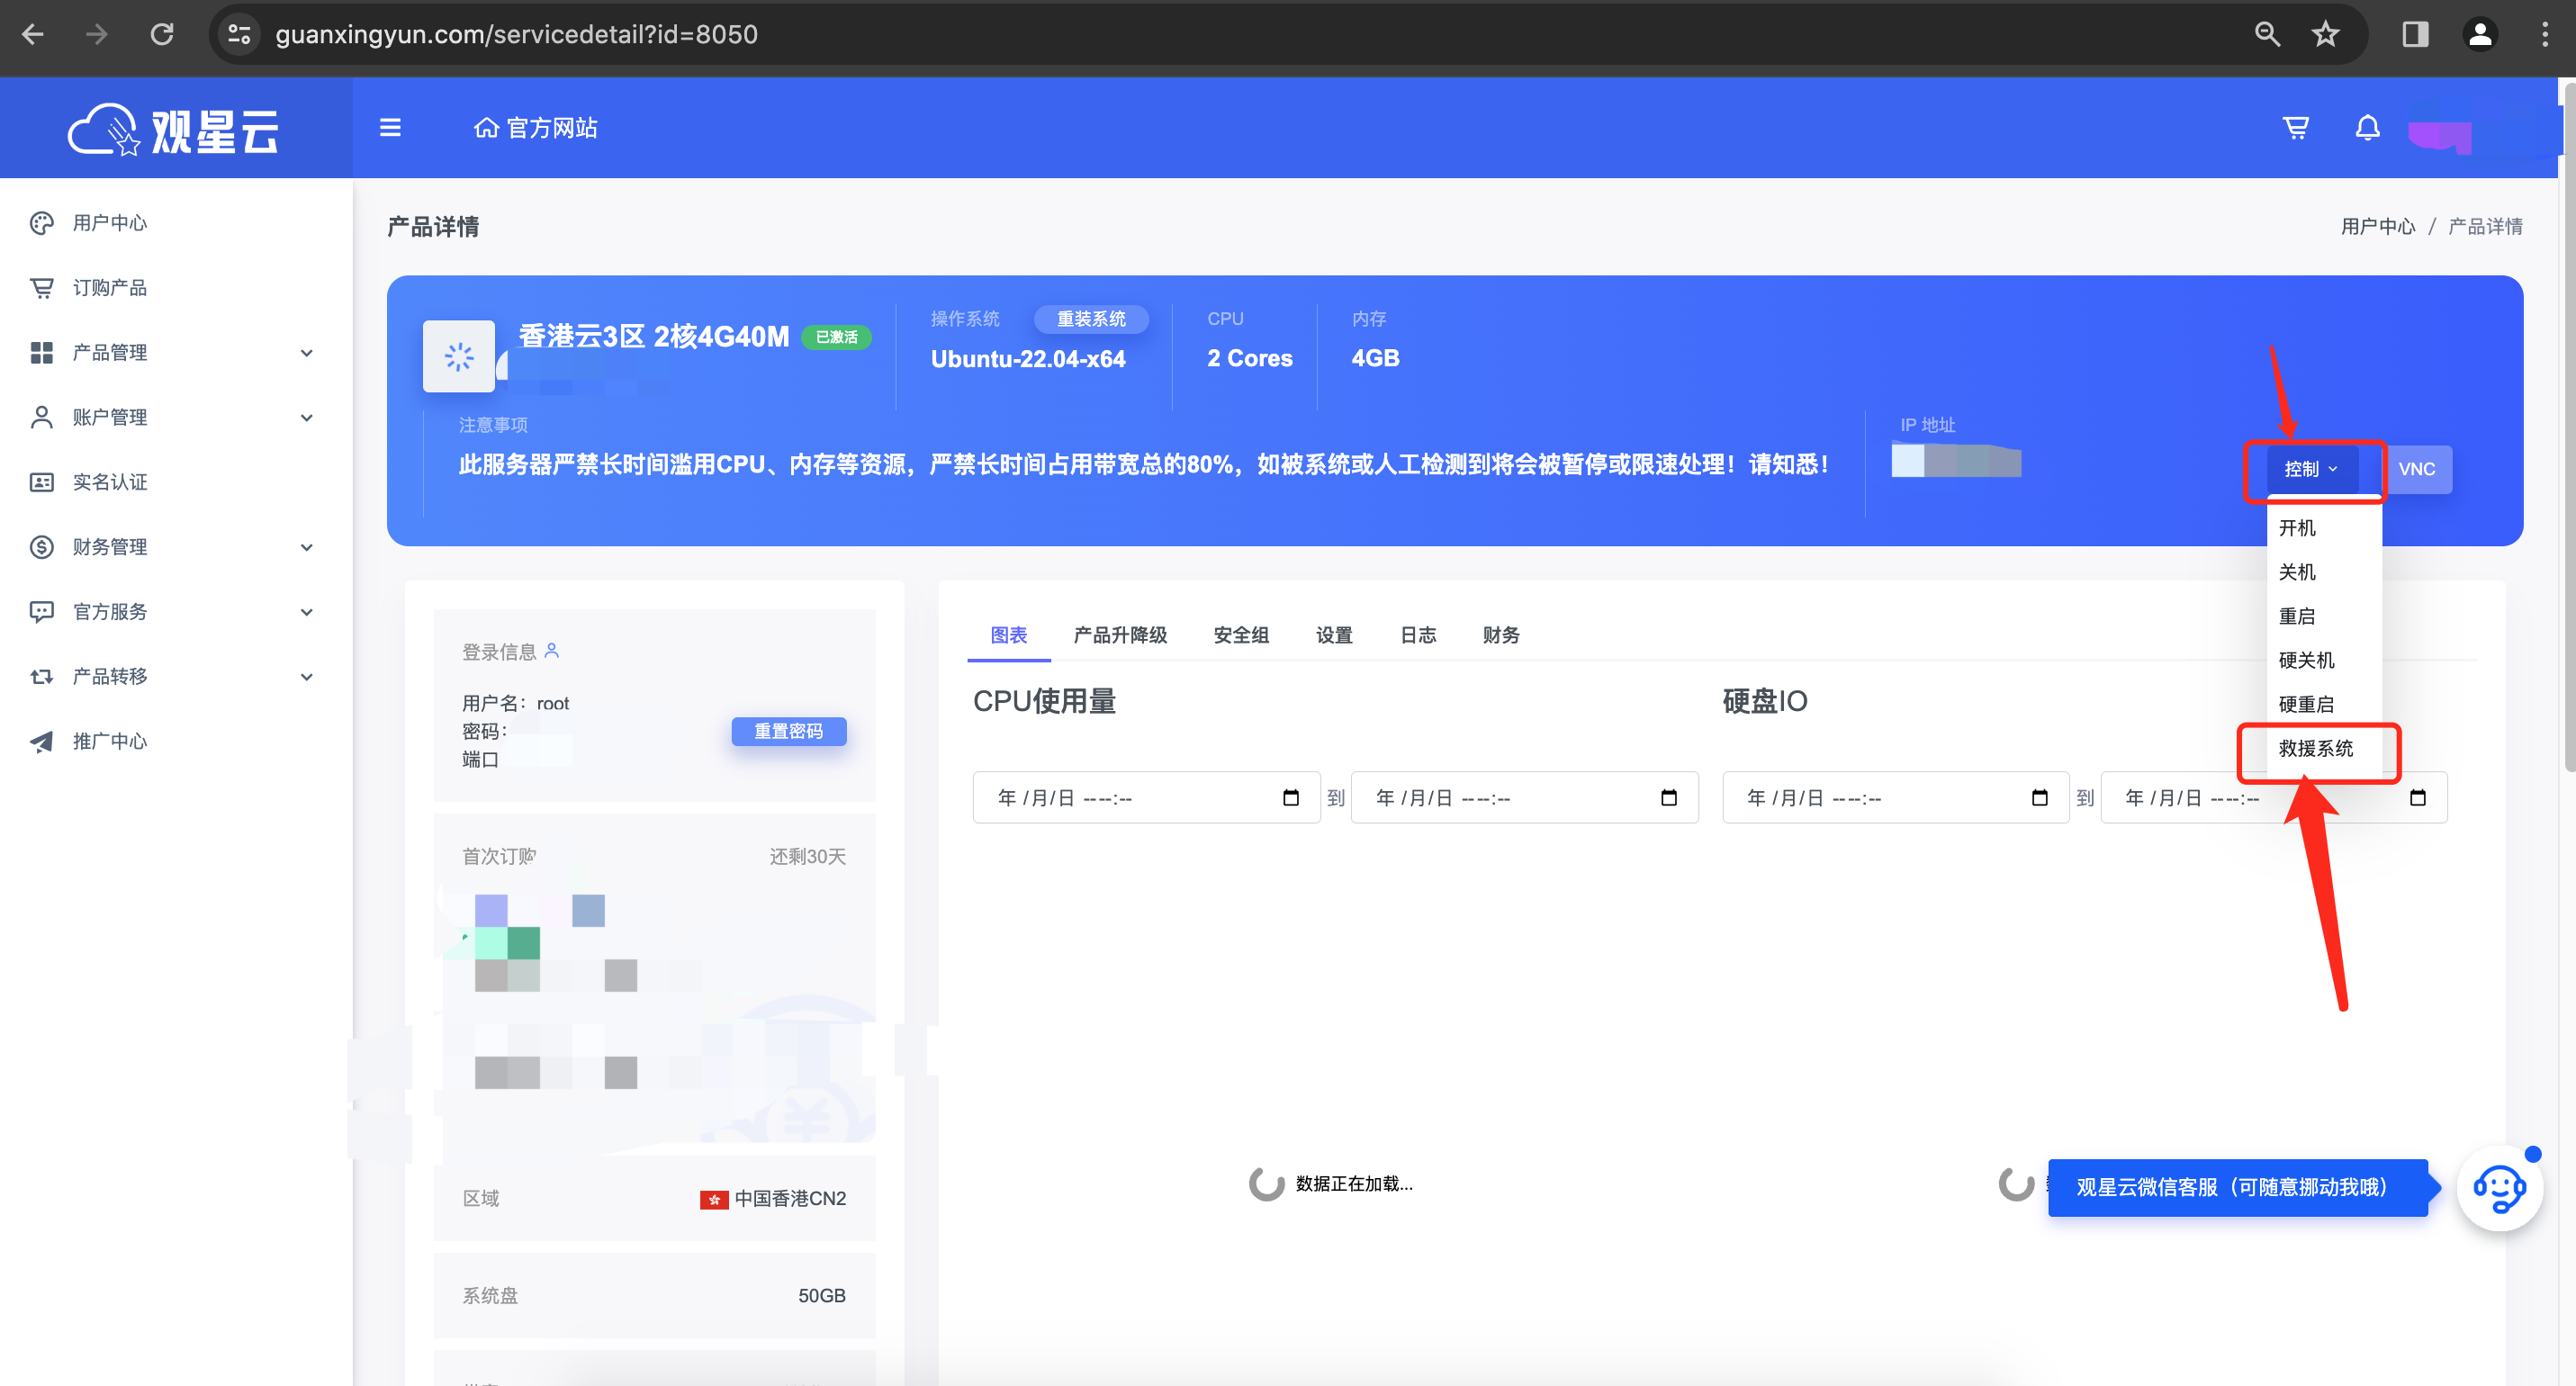2576x1386 pixels.
Task: Click the 重装系统 (Reinstall System) button
Action: pos(1091,321)
